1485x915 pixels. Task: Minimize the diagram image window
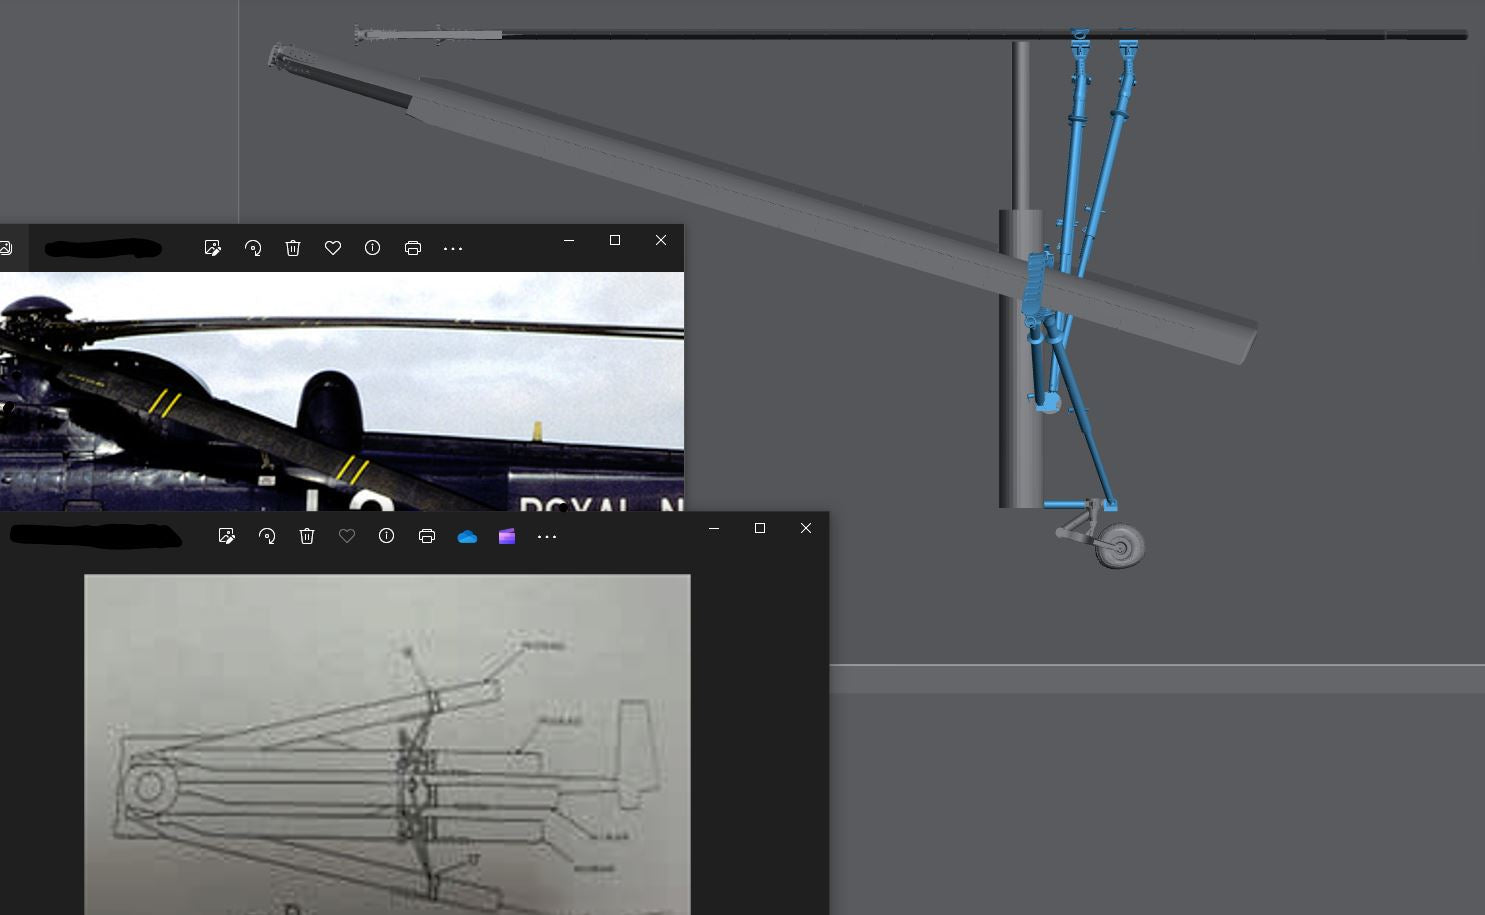(x=714, y=528)
